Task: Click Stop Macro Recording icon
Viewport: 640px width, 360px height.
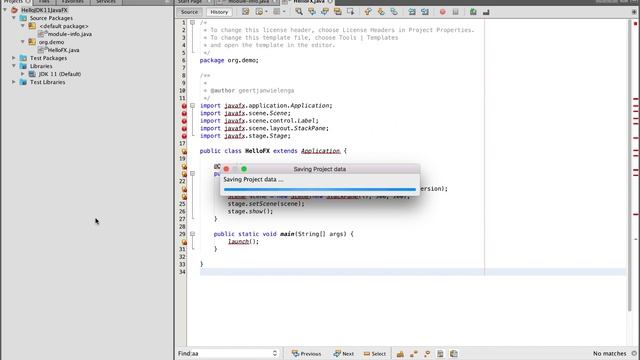Action: click(x=456, y=12)
